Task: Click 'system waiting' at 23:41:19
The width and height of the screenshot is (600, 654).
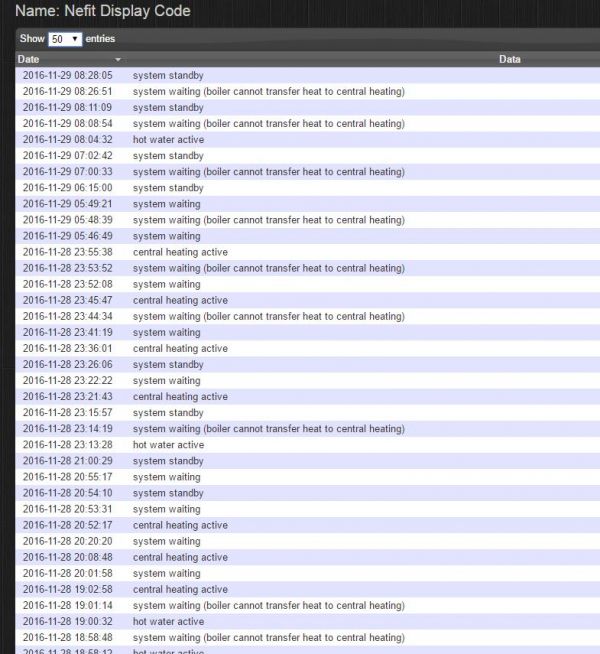Action: point(166,332)
